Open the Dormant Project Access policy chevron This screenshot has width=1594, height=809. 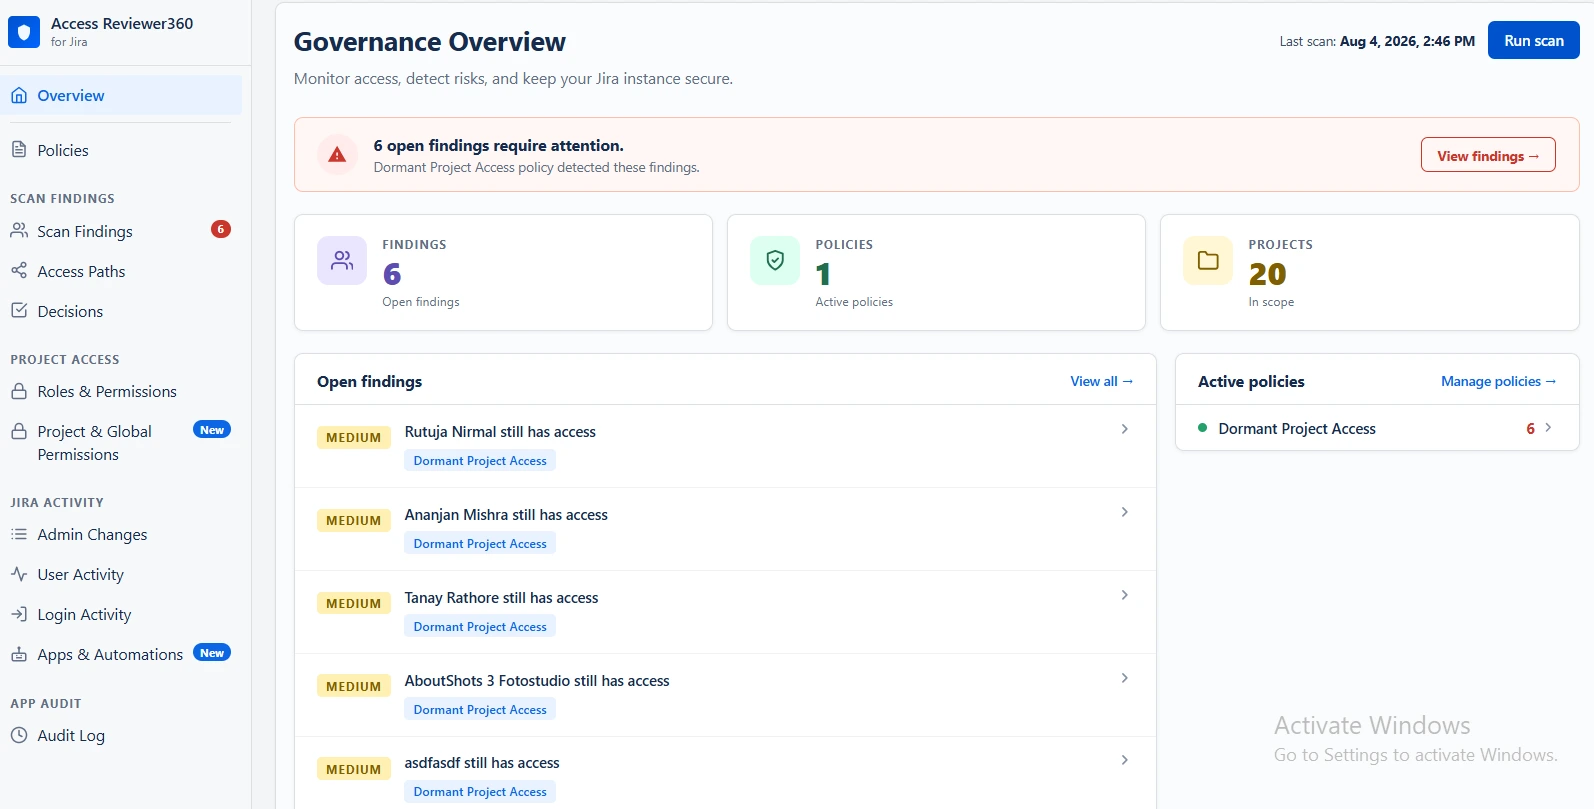pos(1548,427)
